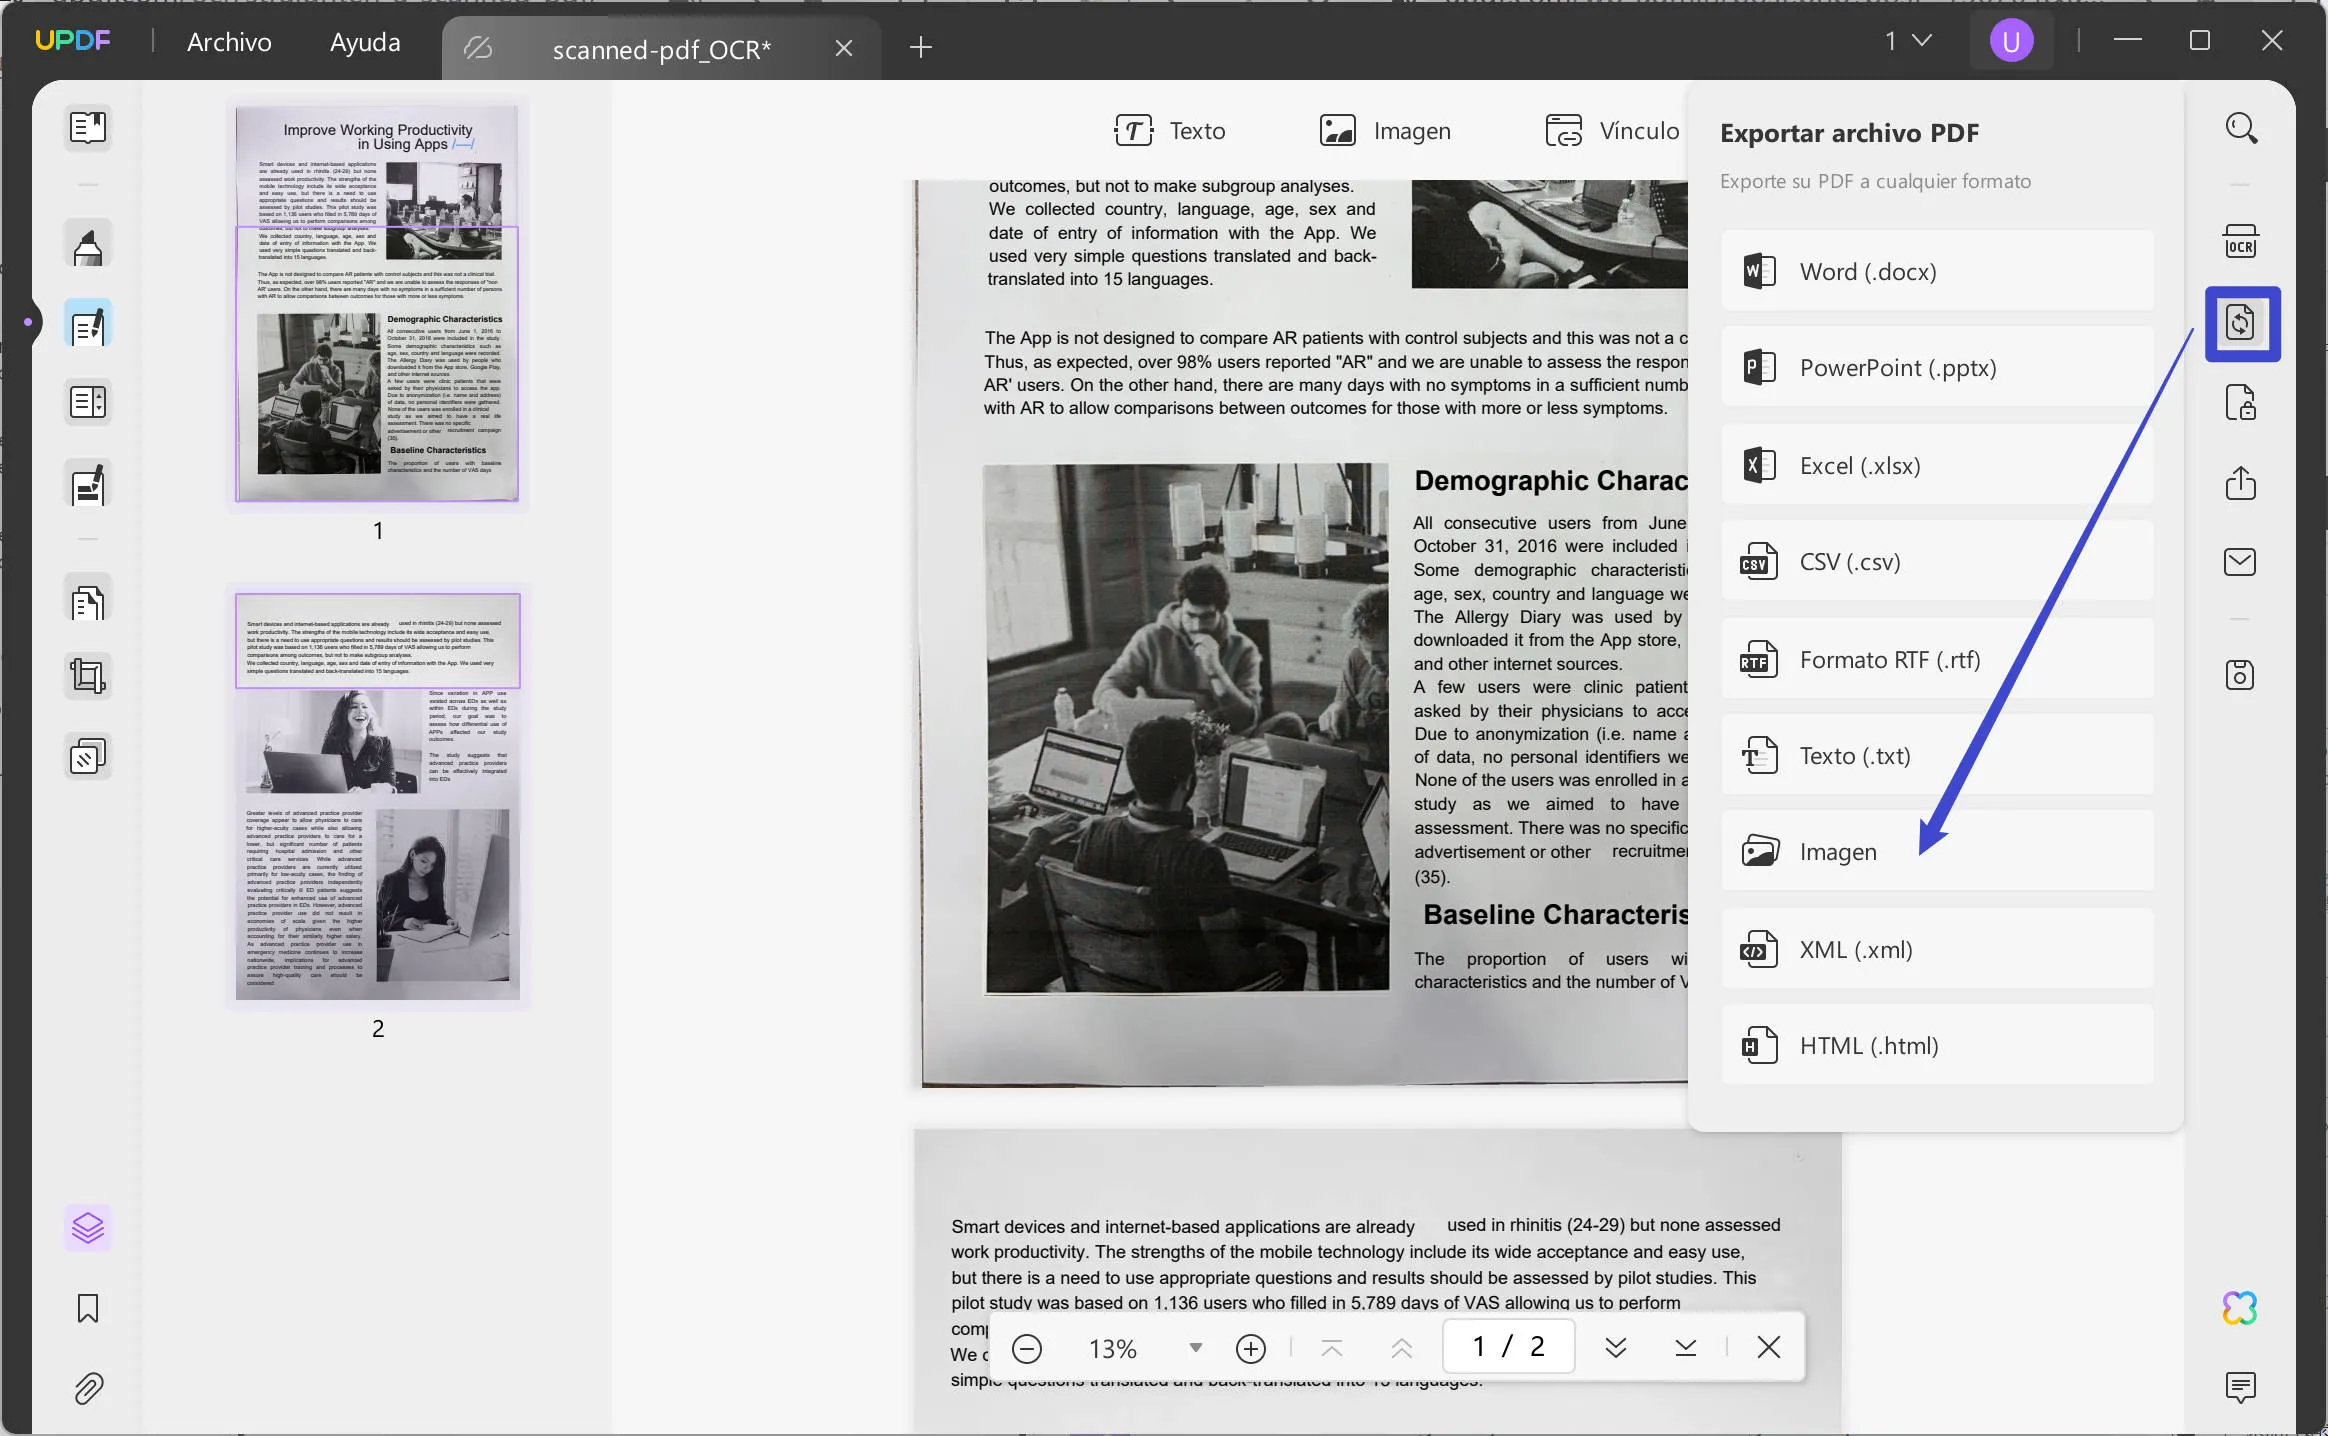Select page 1 thumbnail

tap(377, 303)
